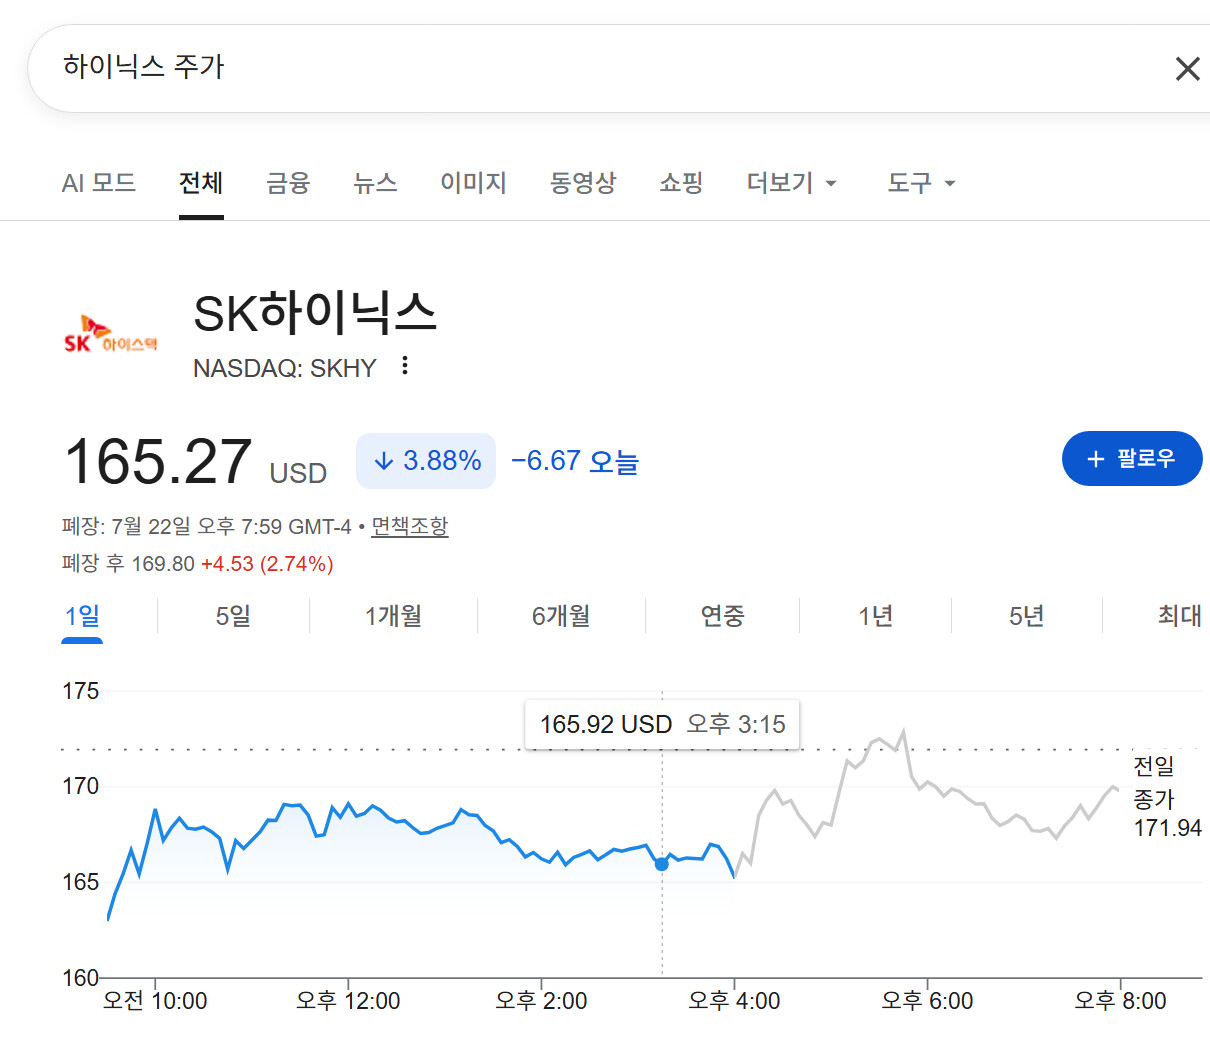Open the 면책조항 disclaimer link
This screenshot has height=1037, width=1210.
click(410, 526)
